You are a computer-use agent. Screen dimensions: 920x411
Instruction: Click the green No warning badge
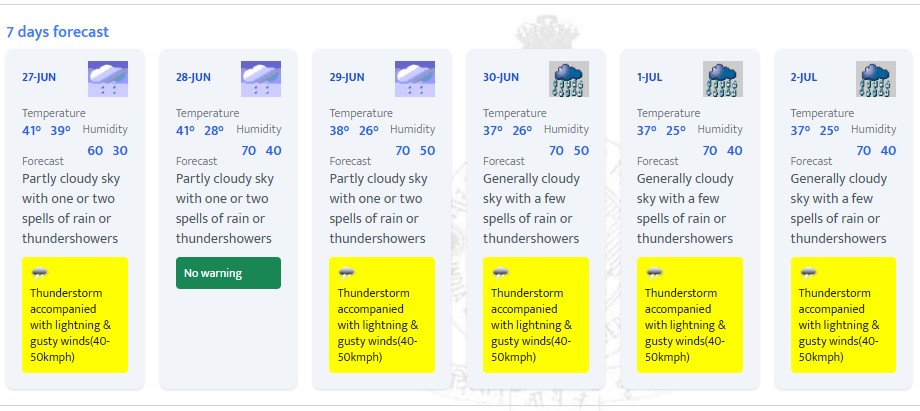pos(228,273)
